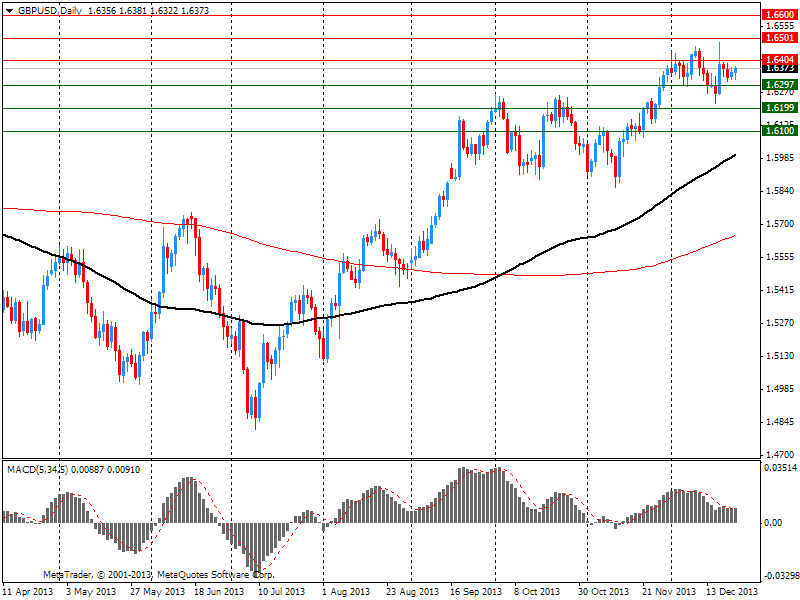
Task: Click the -0.03298 value on MACD scale
Action: pos(779,576)
